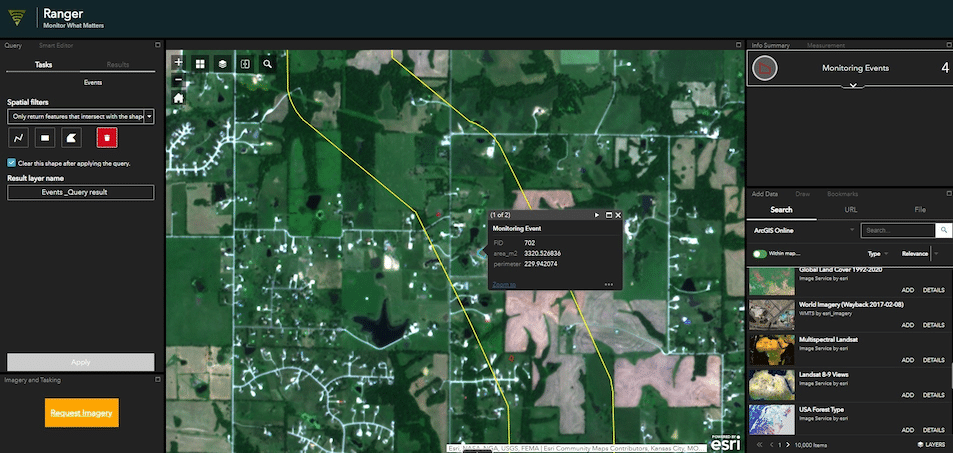The height and width of the screenshot is (453, 953).
Task: Switch to the Results tab
Action: tap(117, 64)
